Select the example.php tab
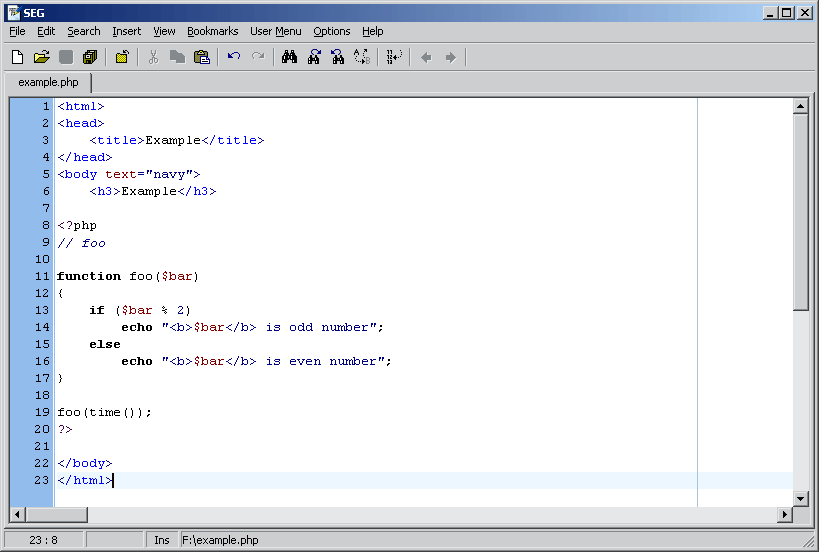819x552 pixels. (48, 83)
